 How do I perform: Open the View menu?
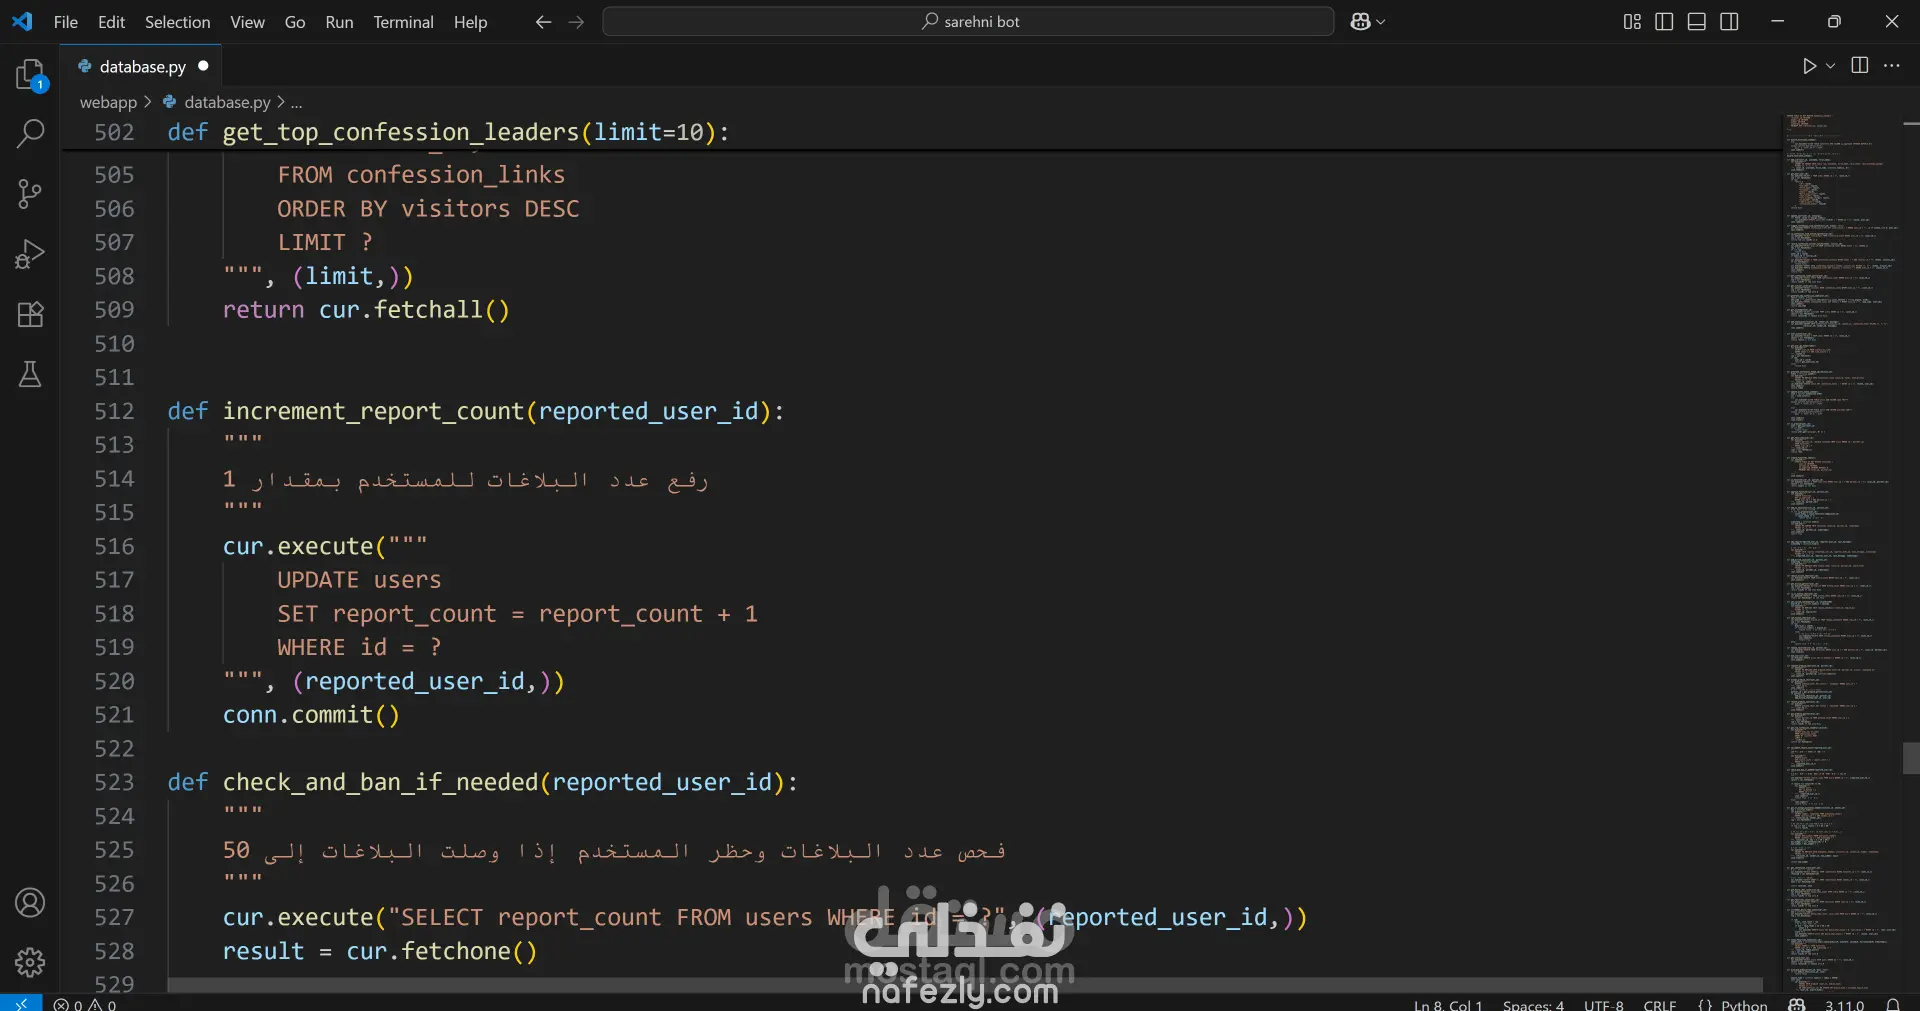[247, 21]
